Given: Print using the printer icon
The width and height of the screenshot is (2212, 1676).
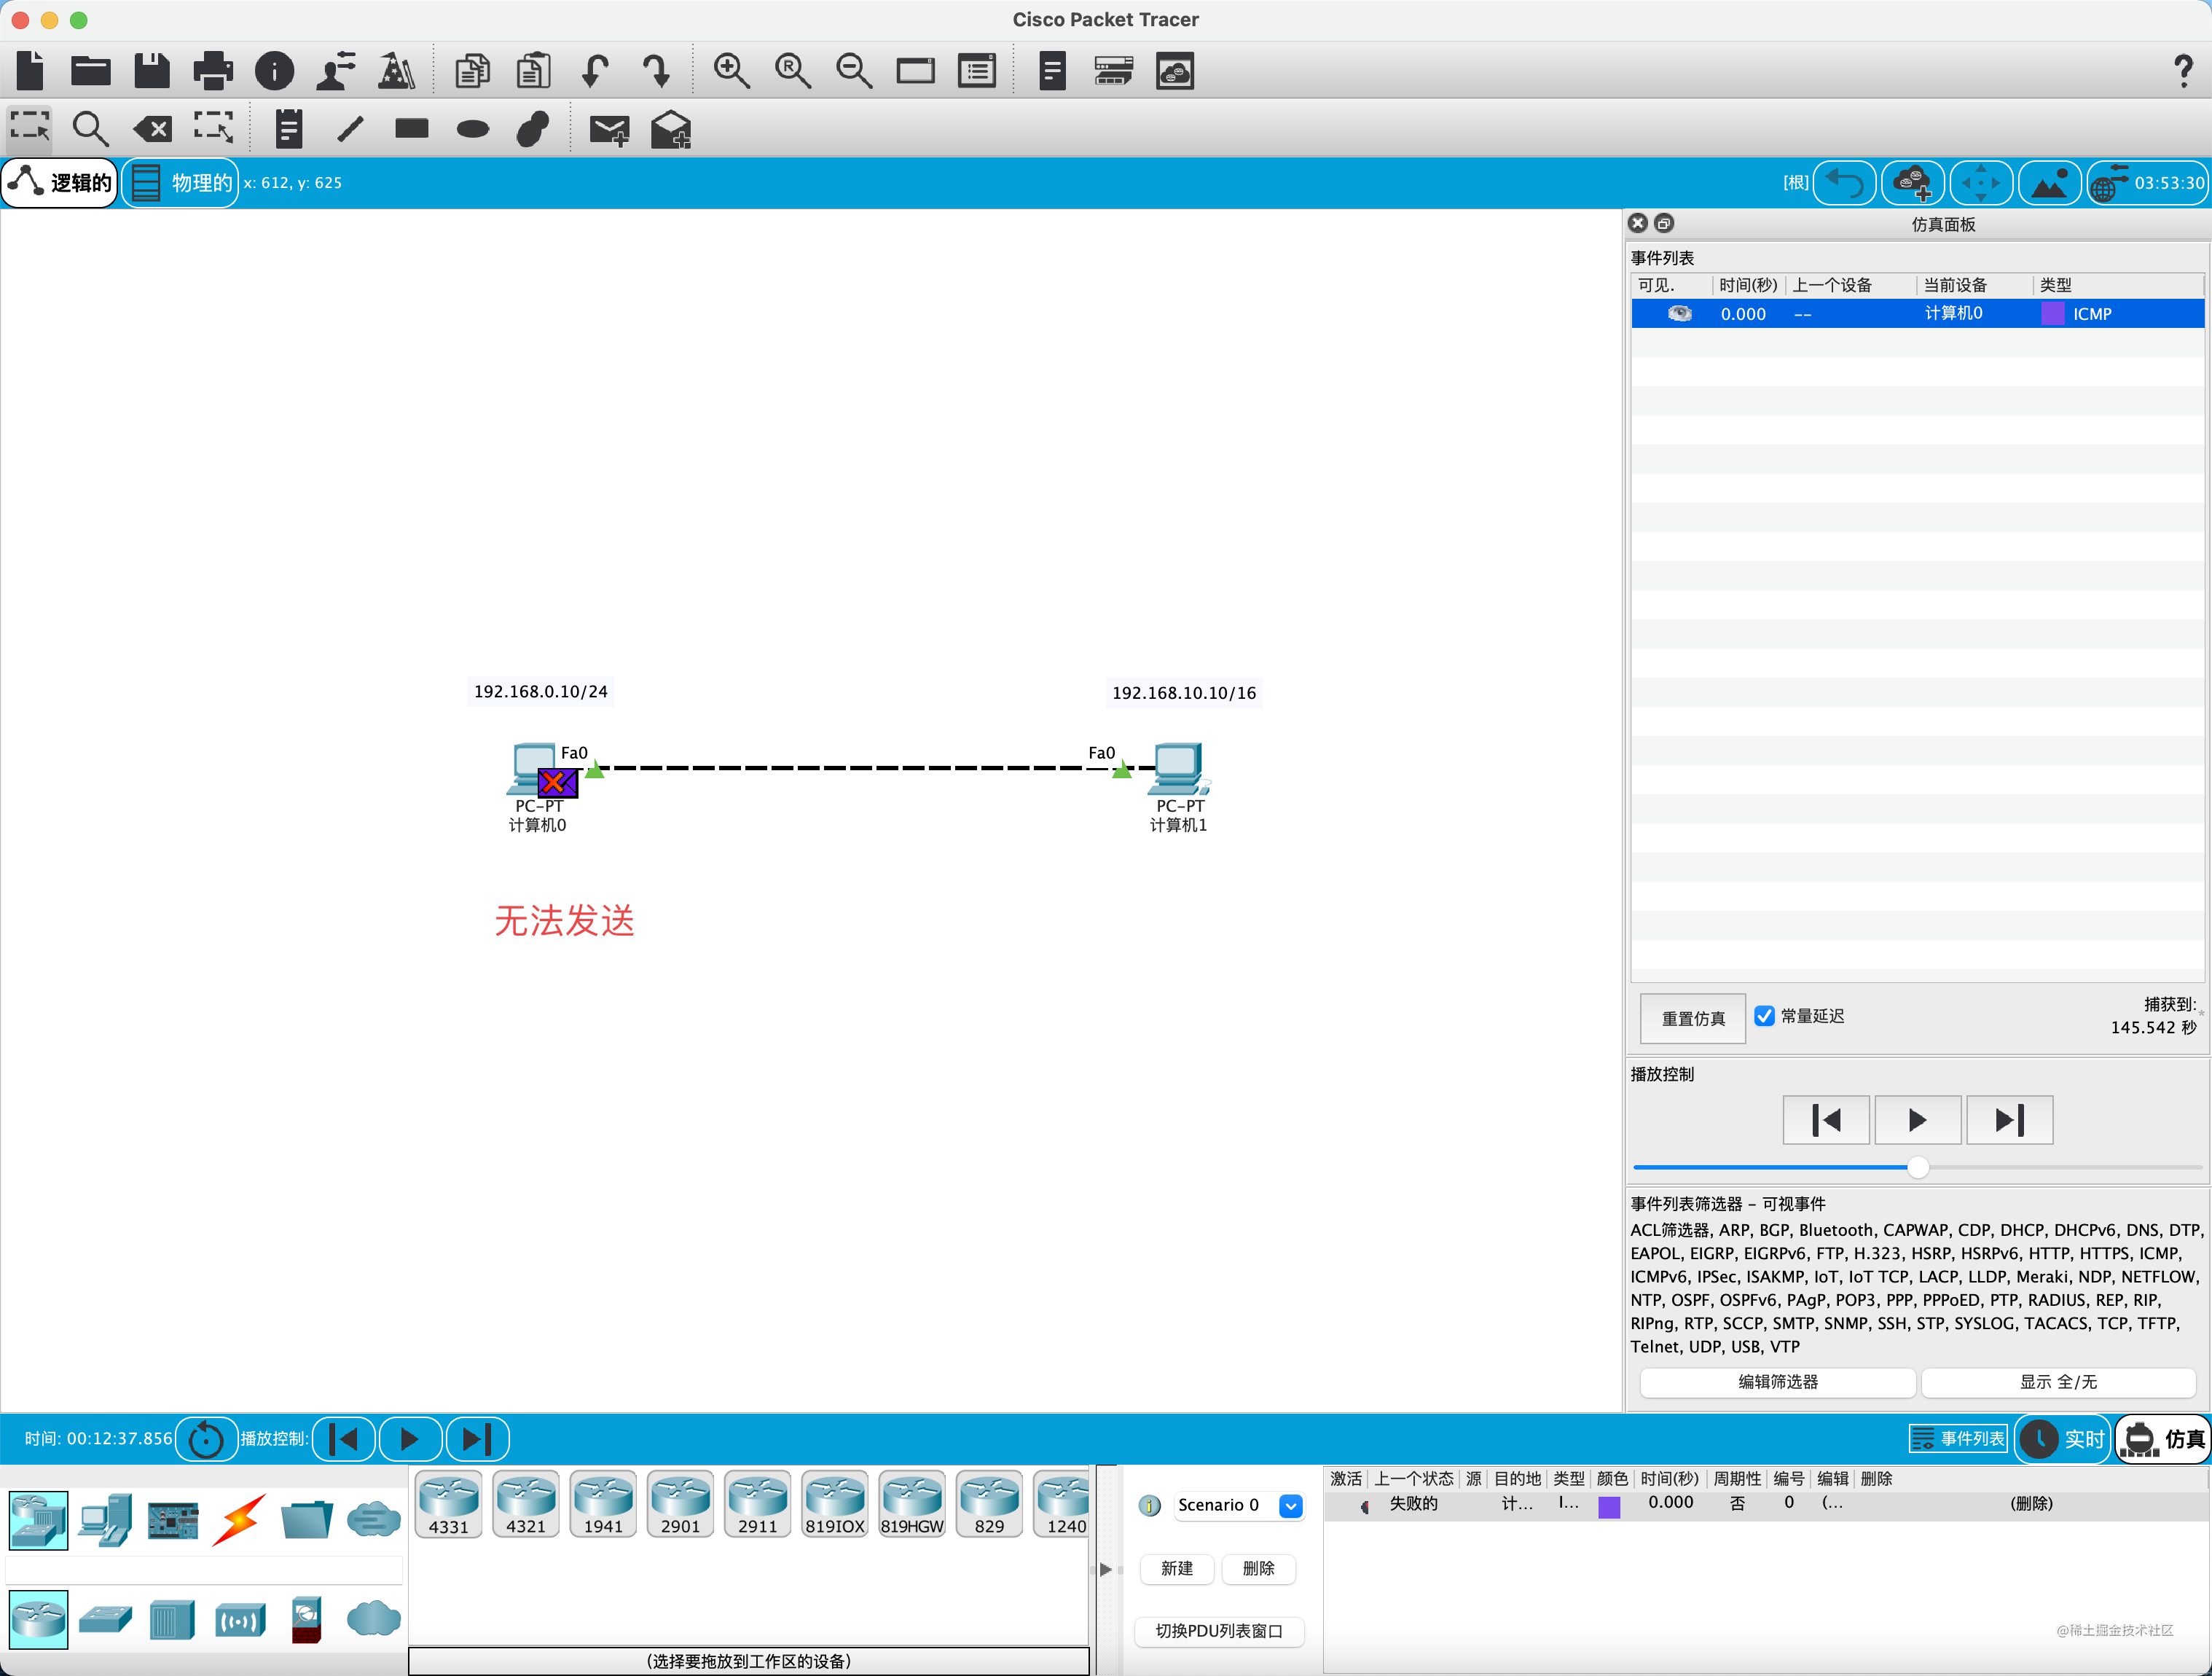Looking at the screenshot, I should pos(213,71).
